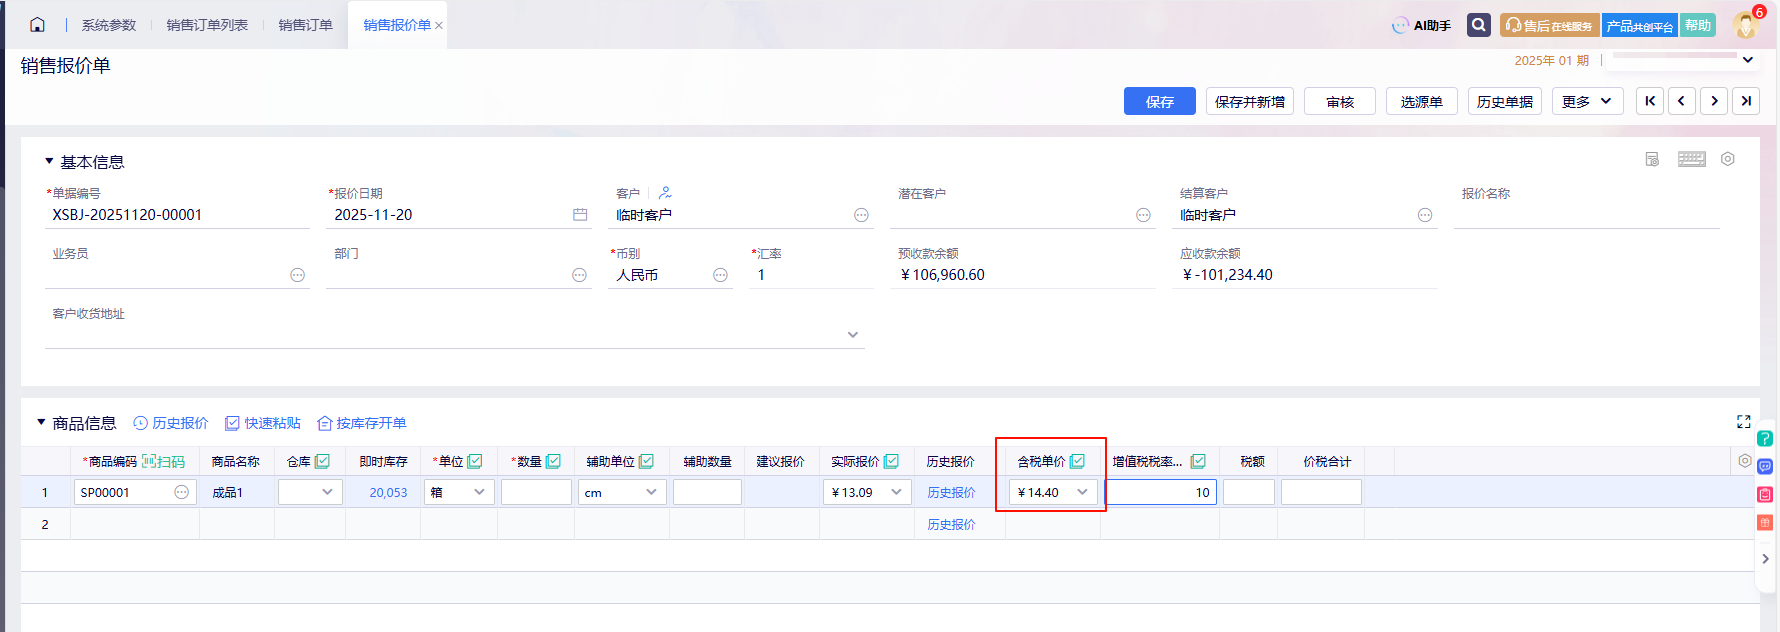1780x632 pixels.
Task: Open 售后在线服务 support
Action: pyautogui.click(x=1549, y=25)
